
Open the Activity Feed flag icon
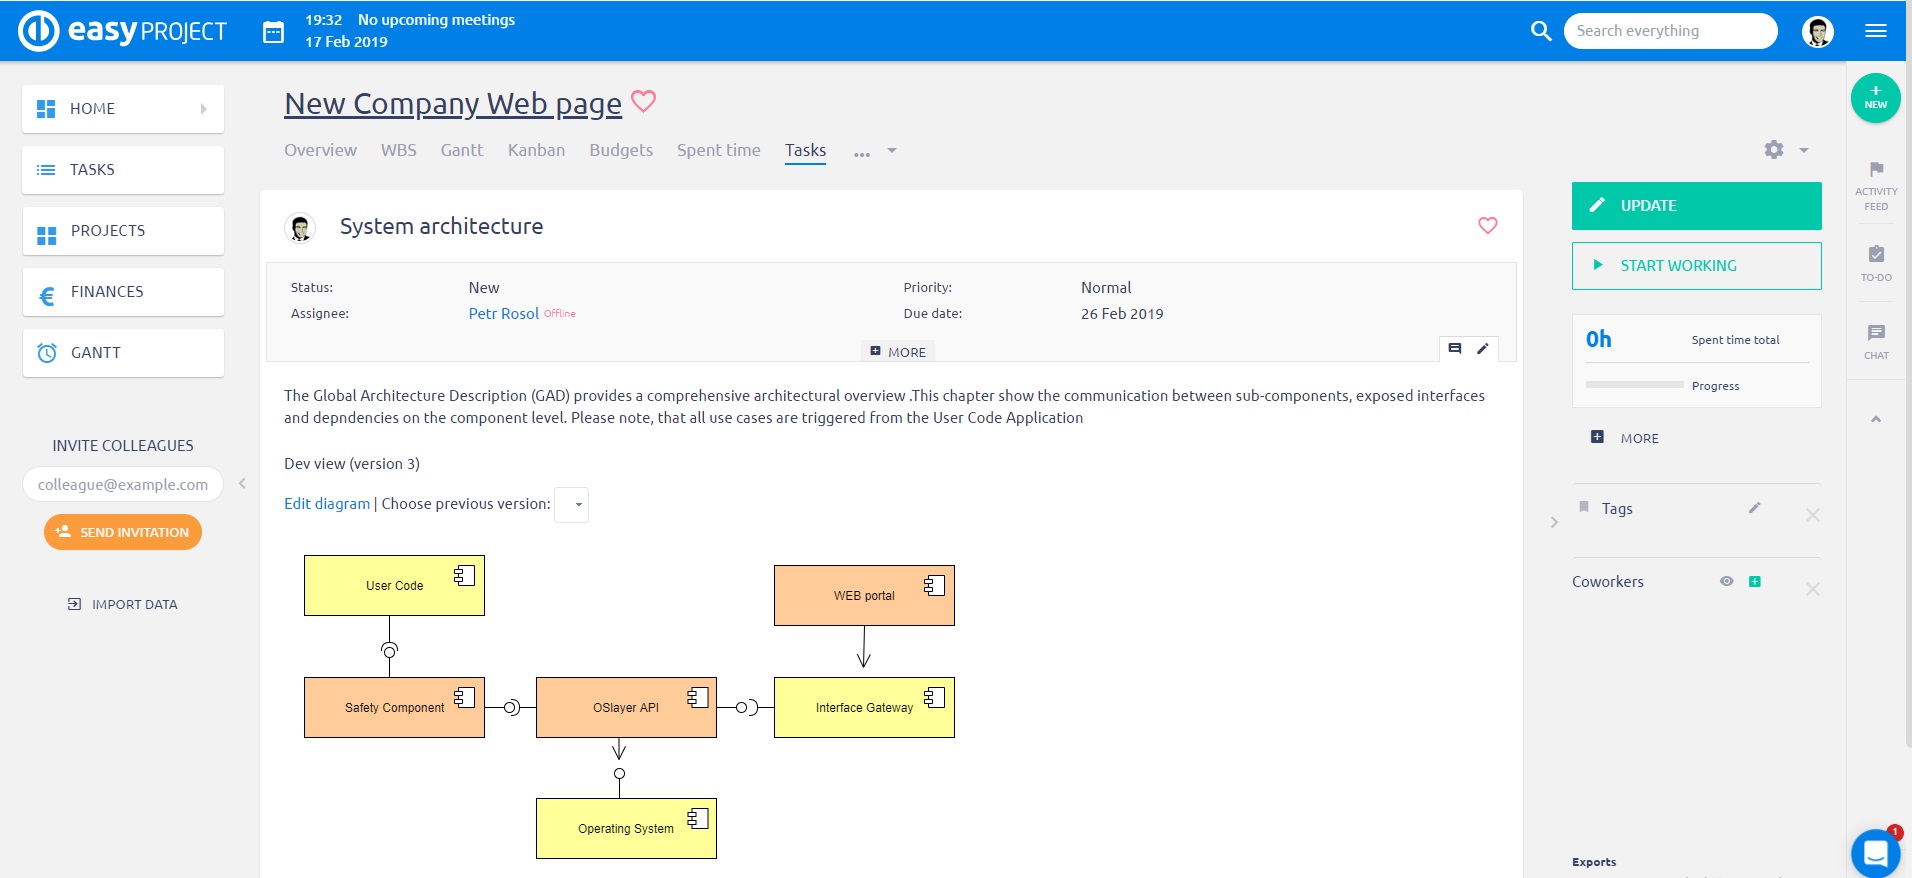pyautogui.click(x=1876, y=170)
